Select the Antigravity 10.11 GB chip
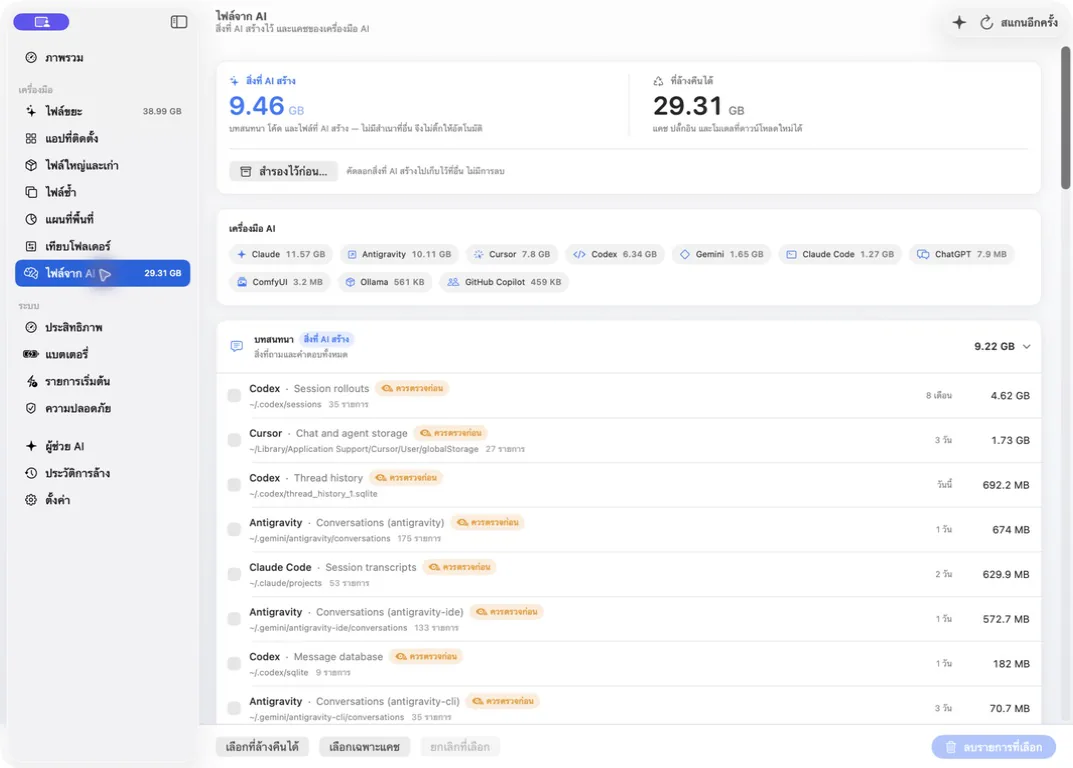 pos(400,254)
